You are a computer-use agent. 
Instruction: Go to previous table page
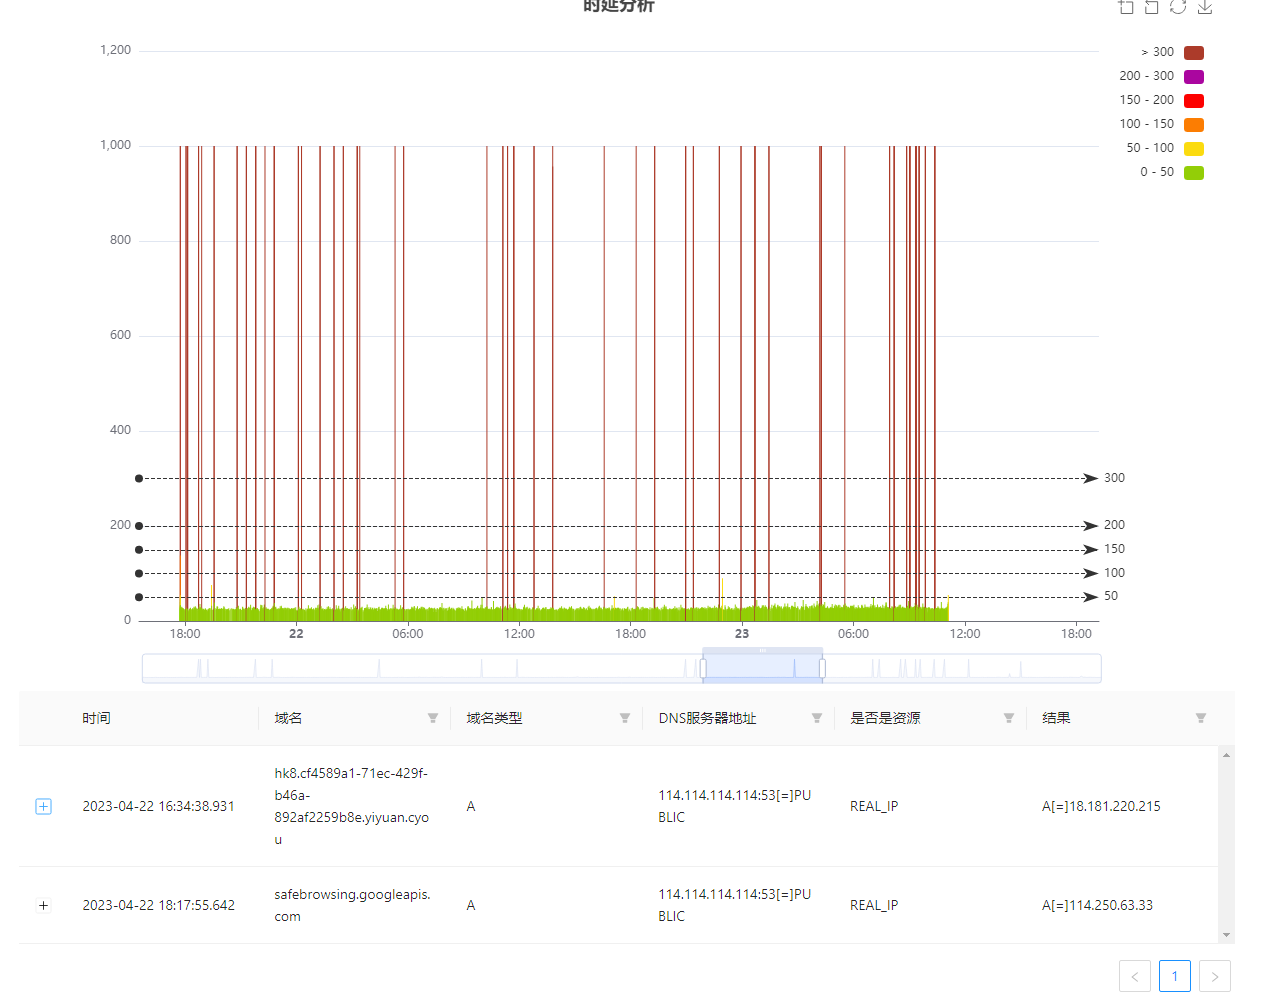coord(1135,976)
